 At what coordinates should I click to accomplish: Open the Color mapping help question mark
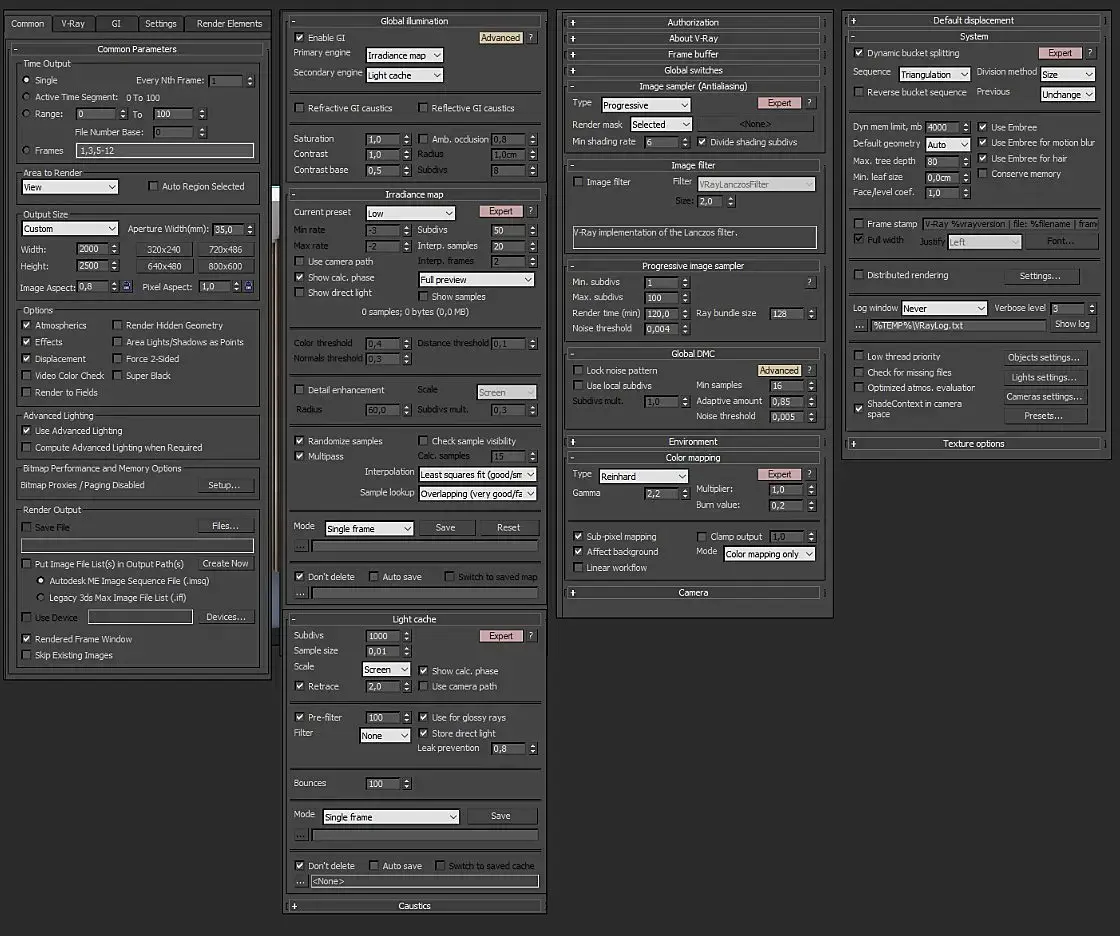pos(809,474)
